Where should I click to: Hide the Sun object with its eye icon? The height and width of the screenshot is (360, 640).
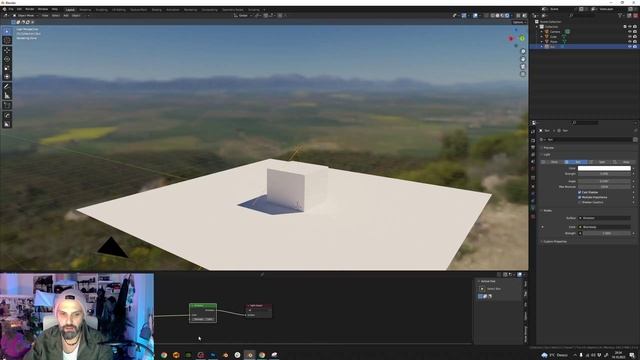[x=630, y=47]
